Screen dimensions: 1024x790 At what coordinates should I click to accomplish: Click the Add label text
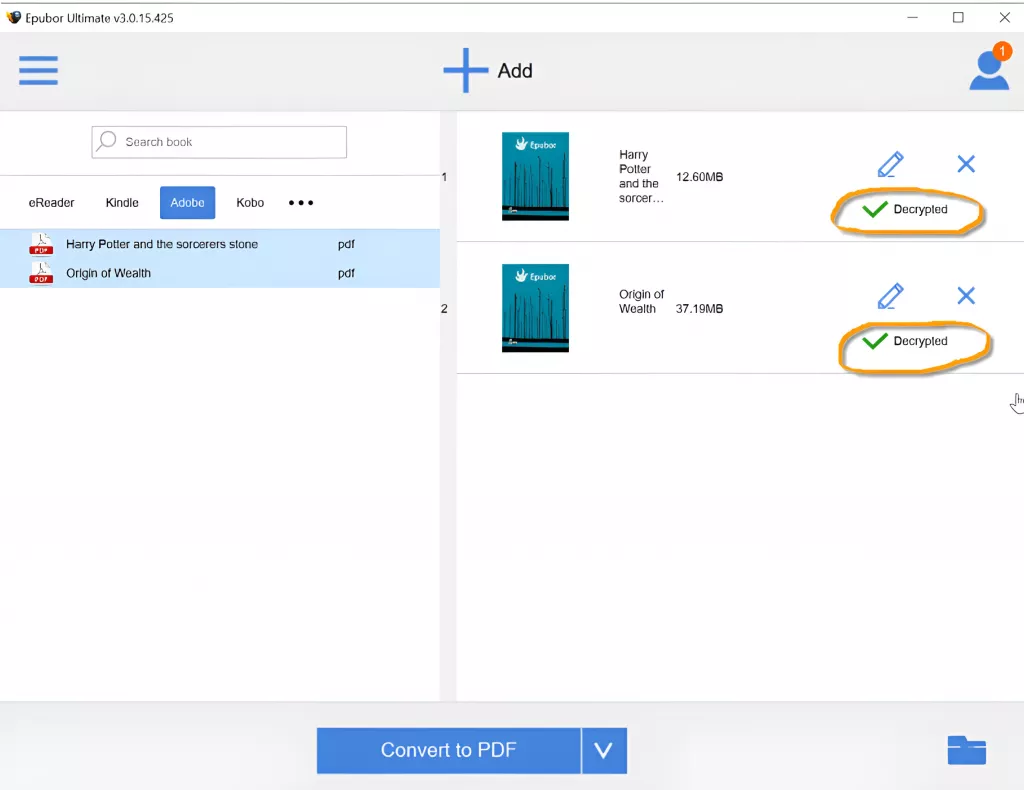pyautogui.click(x=515, y=71)
